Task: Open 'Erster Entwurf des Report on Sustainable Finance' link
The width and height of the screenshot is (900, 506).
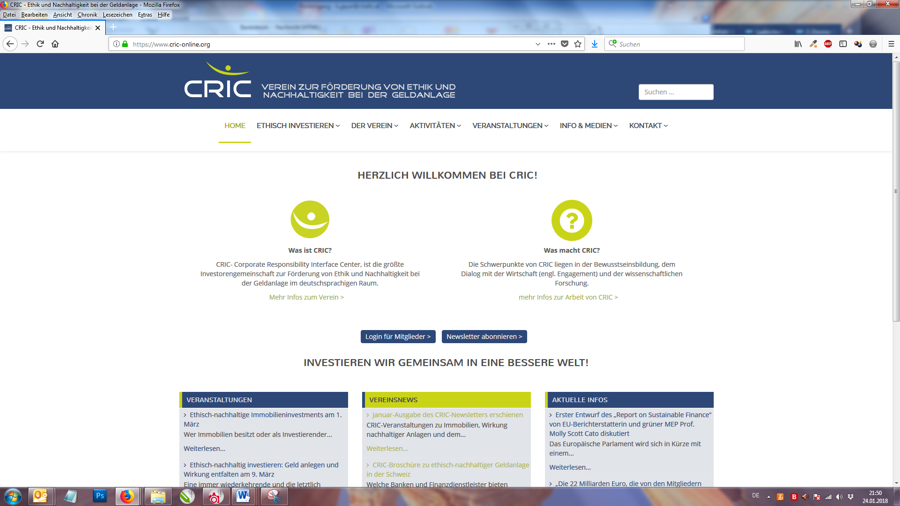Action: click(x=630, y=424)
